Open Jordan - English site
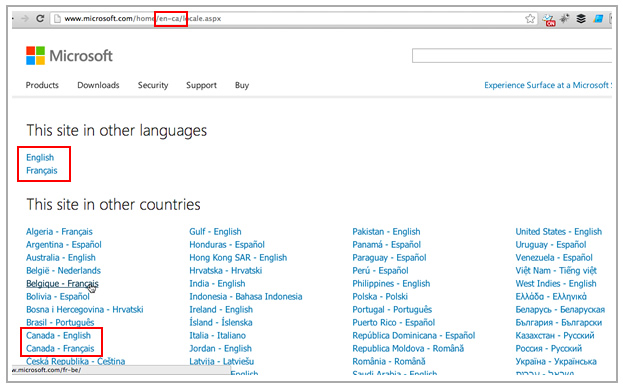This screenshot has height=388, width=623. pyautogui.click(x=221, y=348)
